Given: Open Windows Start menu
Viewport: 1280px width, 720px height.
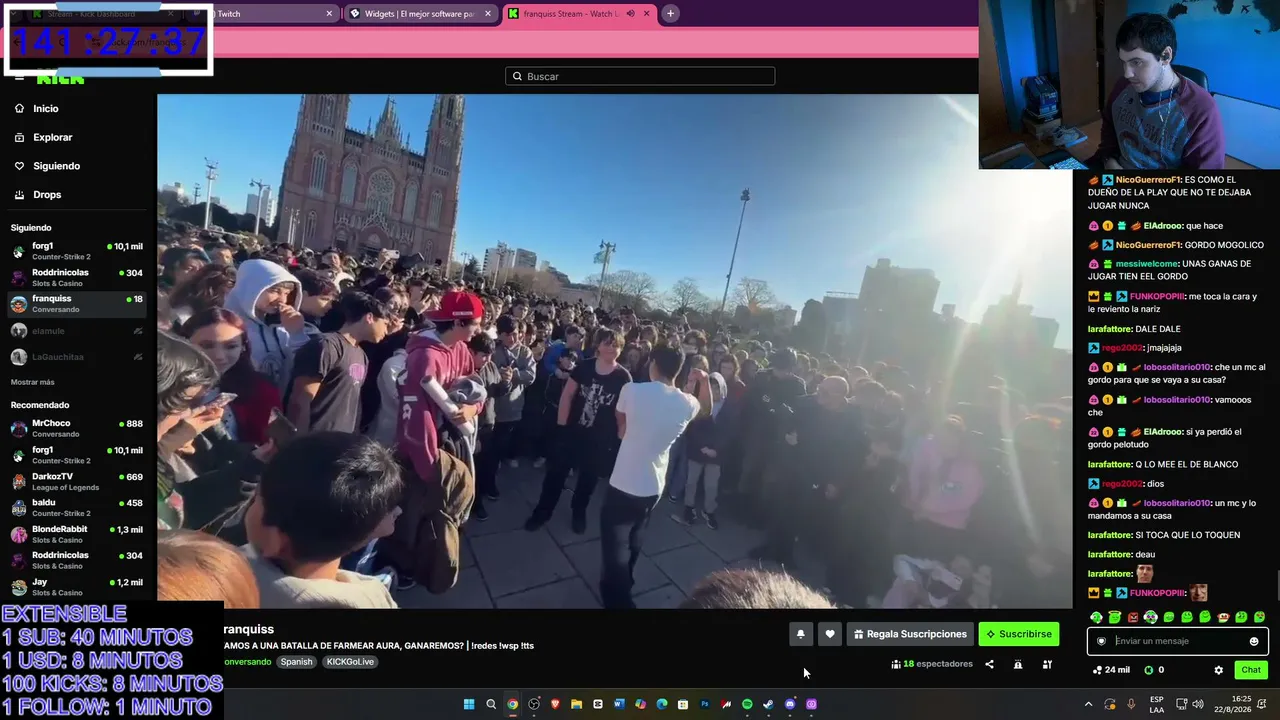Looking at the screenshot, I should coord(469,704).
